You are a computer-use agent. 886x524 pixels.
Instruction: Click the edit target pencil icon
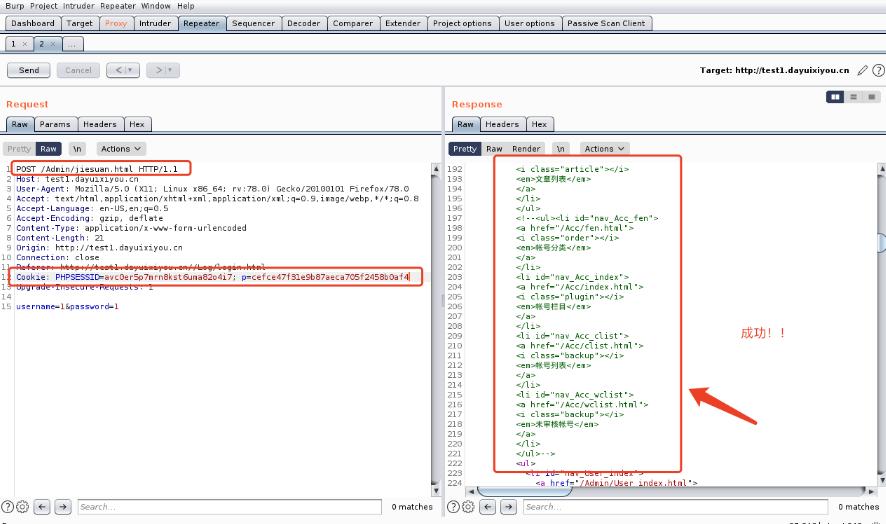tap(863, 70)
